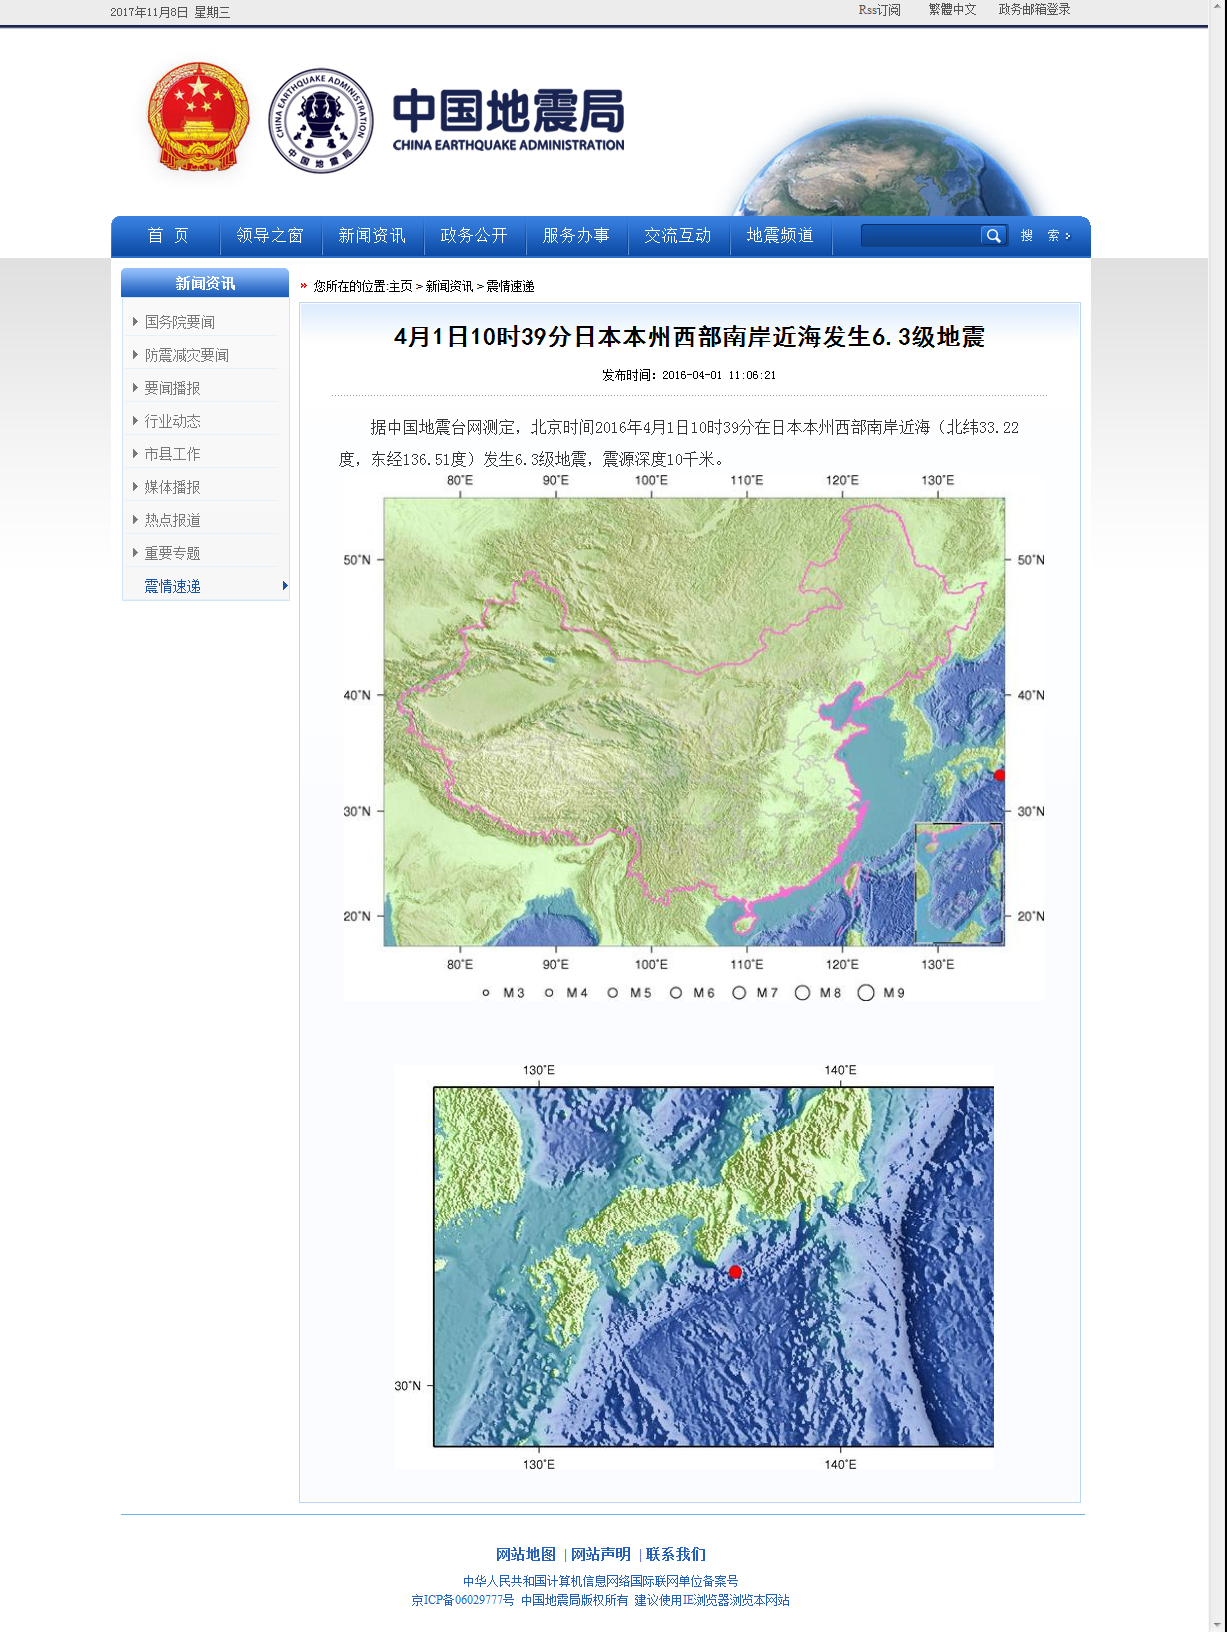
Task: Click the M3 magnitude legend circle
Action: pyautogui.click(x=486, y=993)
